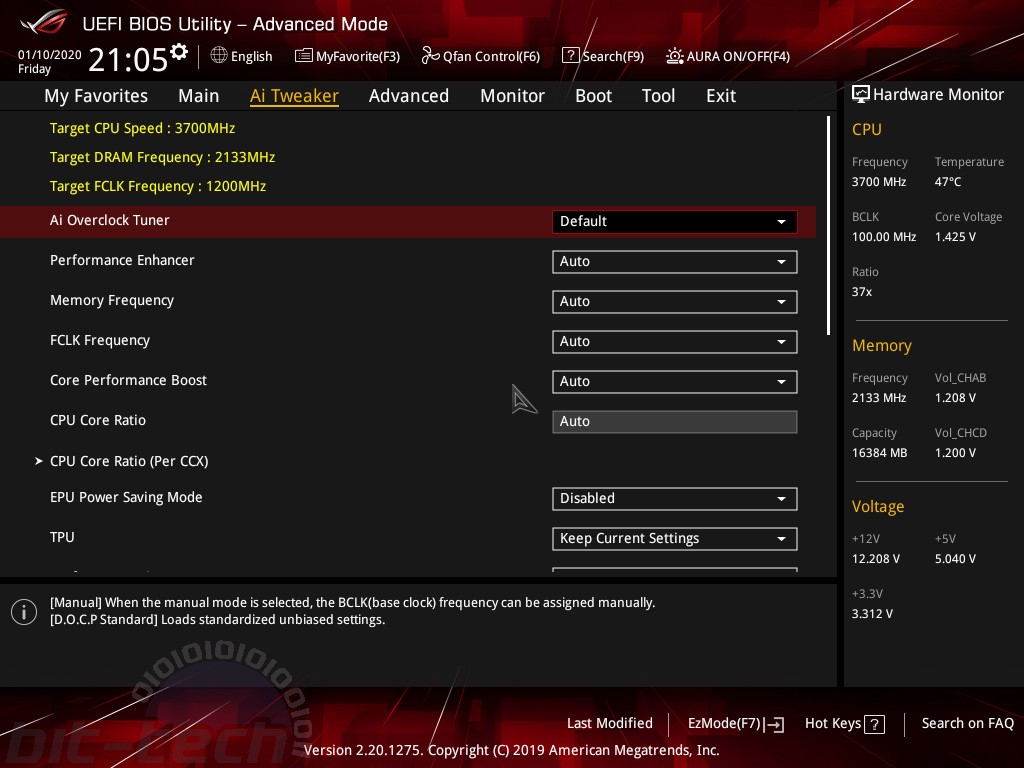Expand CPU Core Ratio (Per CCX) submenu
This screenshot has width=1024, height=768.
(x=129, y=461)
